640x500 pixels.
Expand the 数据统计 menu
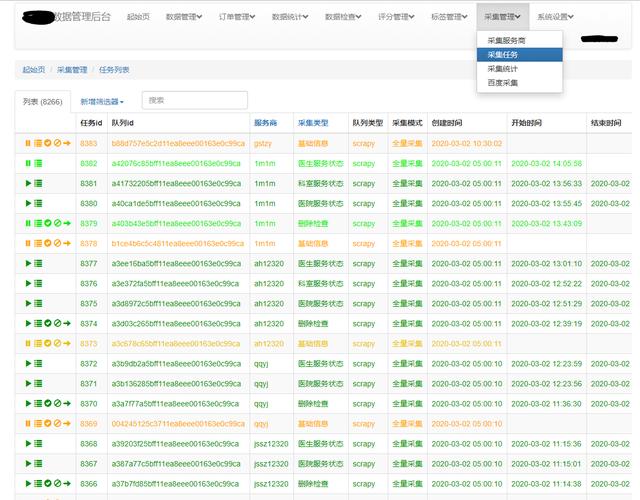290,17
